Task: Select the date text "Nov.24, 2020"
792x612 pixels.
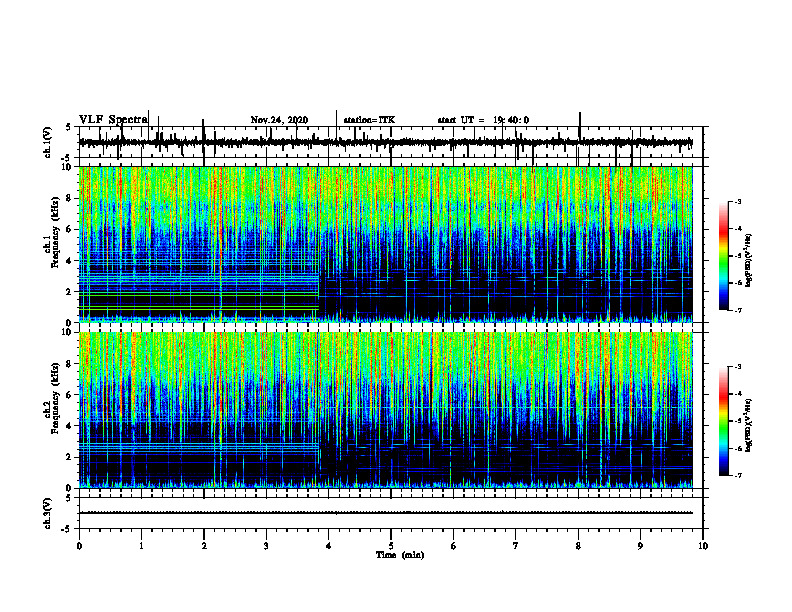Action: pyautogui.click(x=279, y=120)
